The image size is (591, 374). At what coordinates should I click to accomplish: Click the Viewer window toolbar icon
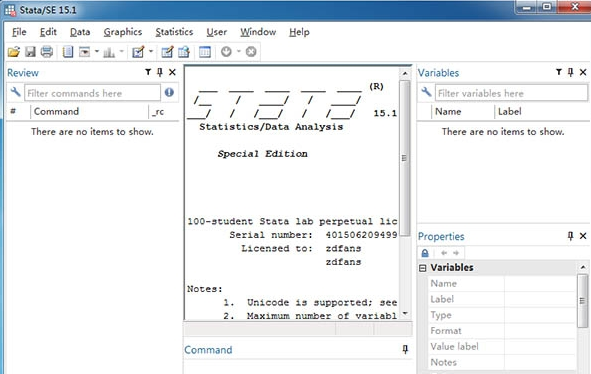point(84,52)
